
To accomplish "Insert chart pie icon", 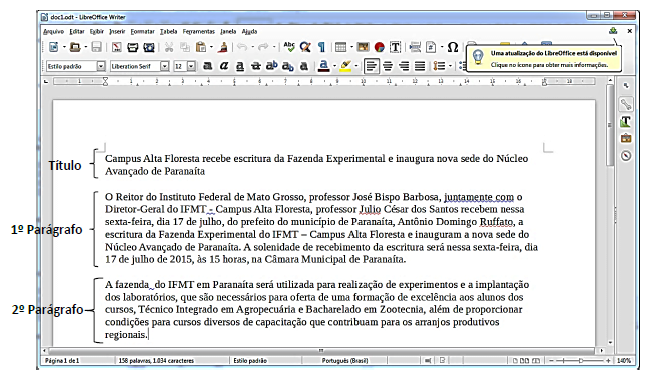I will click(x=379, y=47).
